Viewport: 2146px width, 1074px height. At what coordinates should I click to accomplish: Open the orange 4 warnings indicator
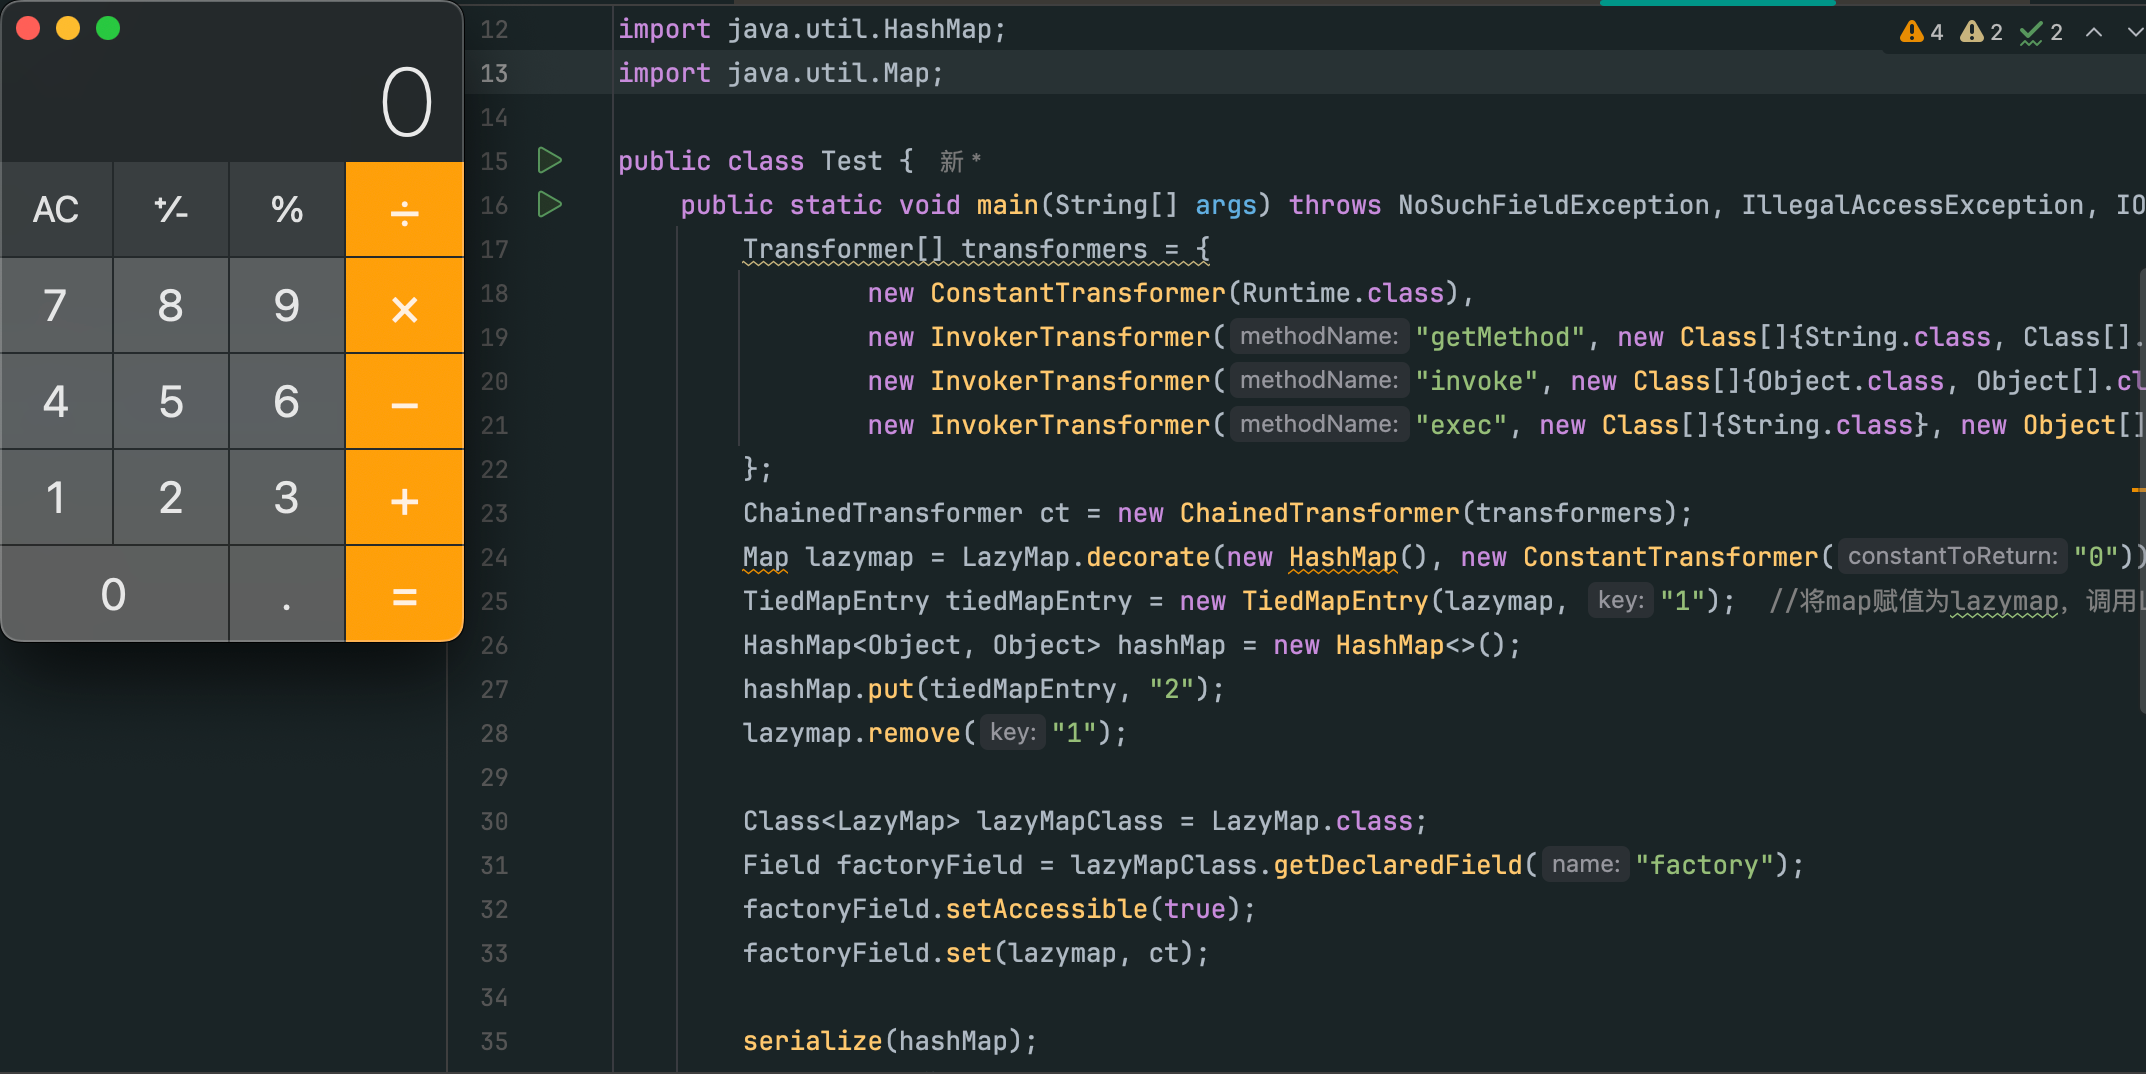[x=1921, y=32]
